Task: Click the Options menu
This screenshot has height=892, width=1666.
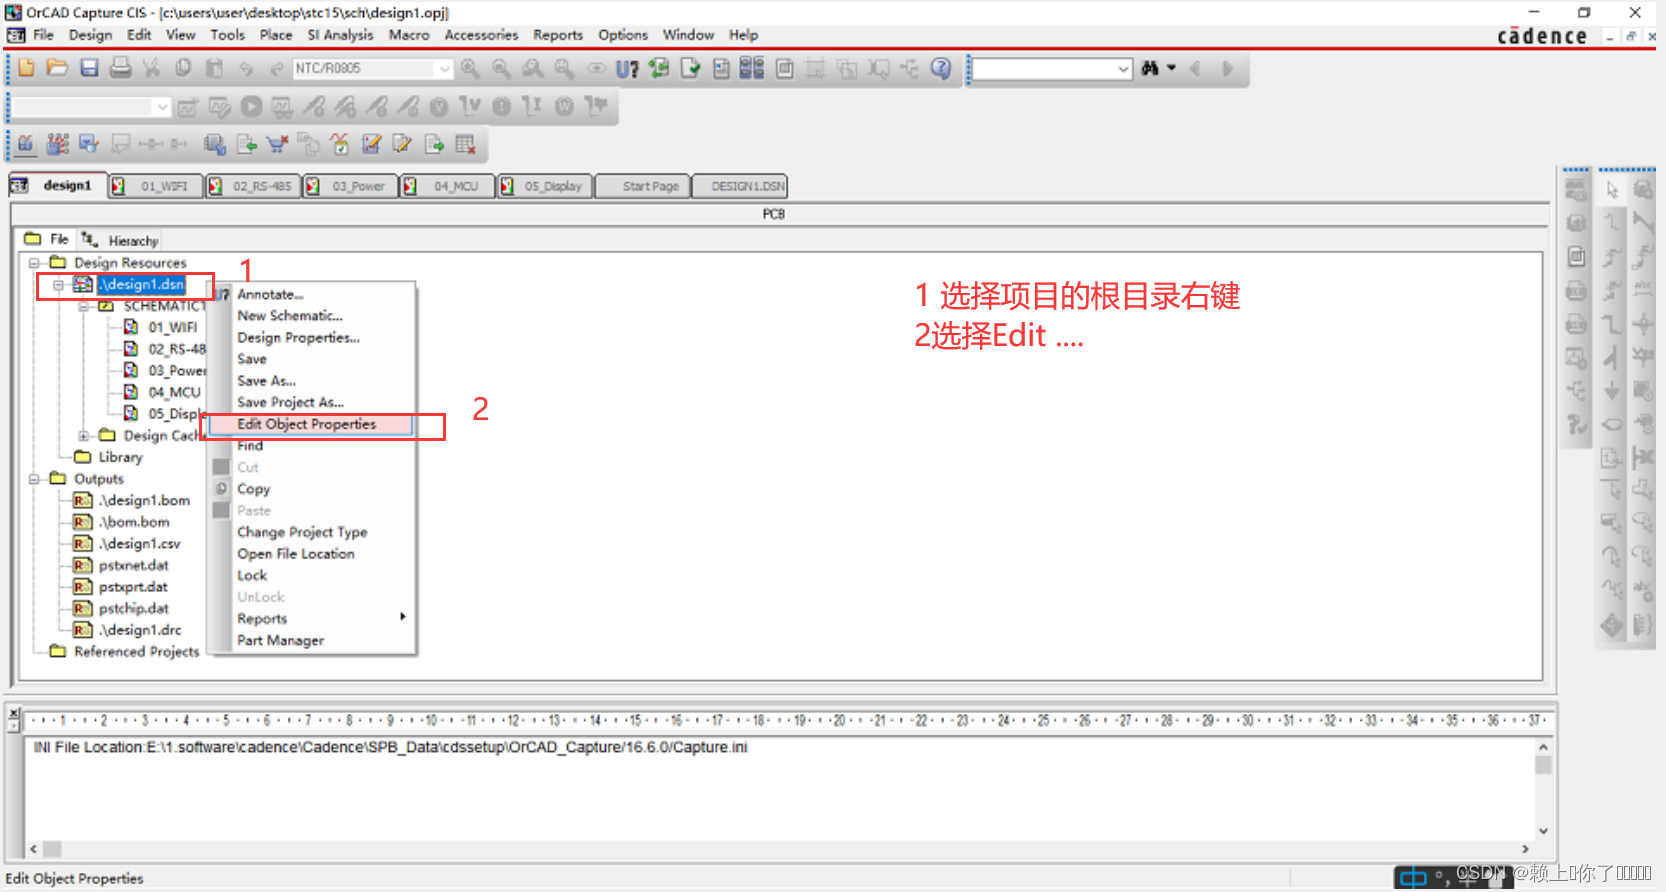Action: (623, 35)
